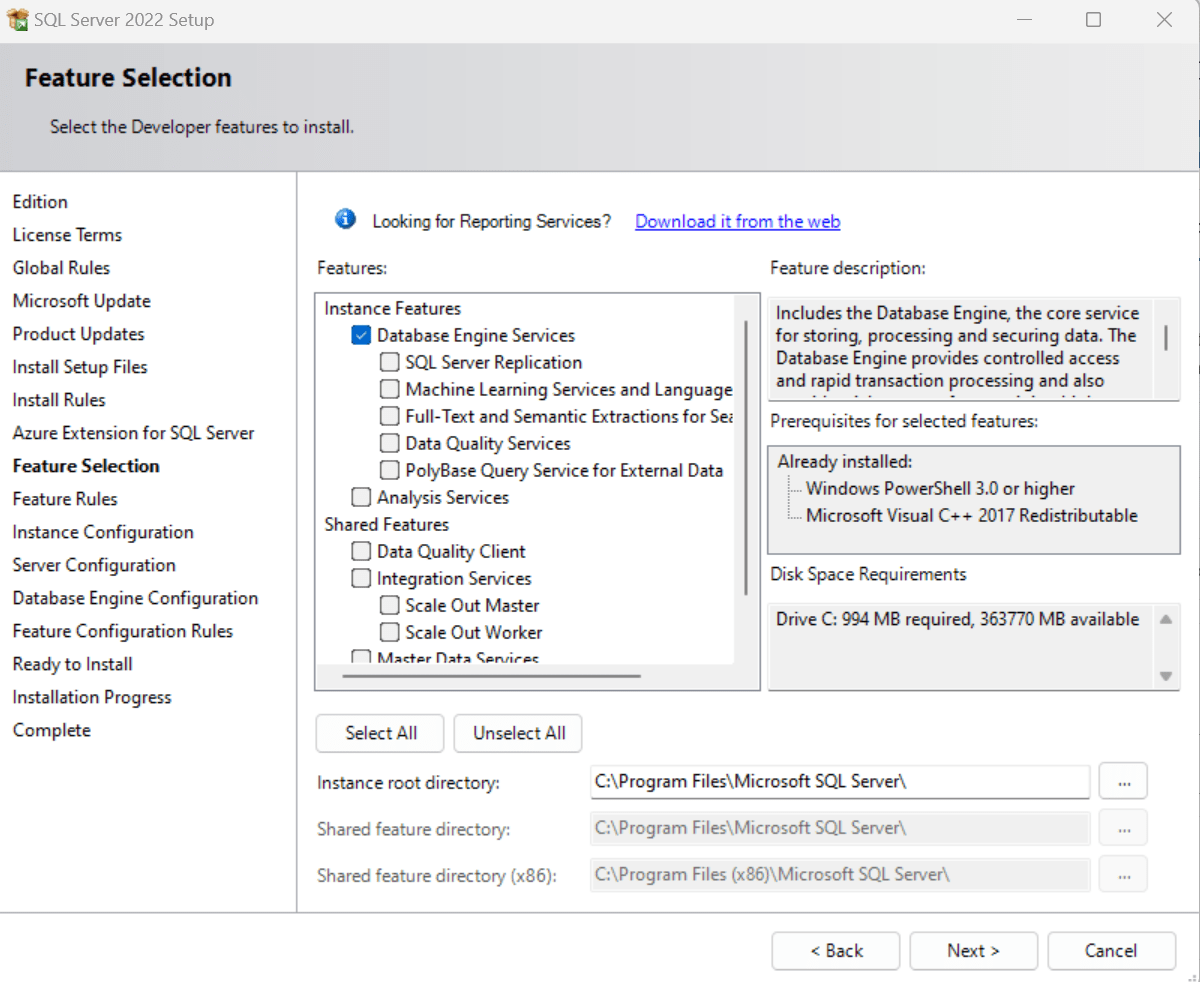Close the SQL Server 2022 Setup window

point(1164,19)
